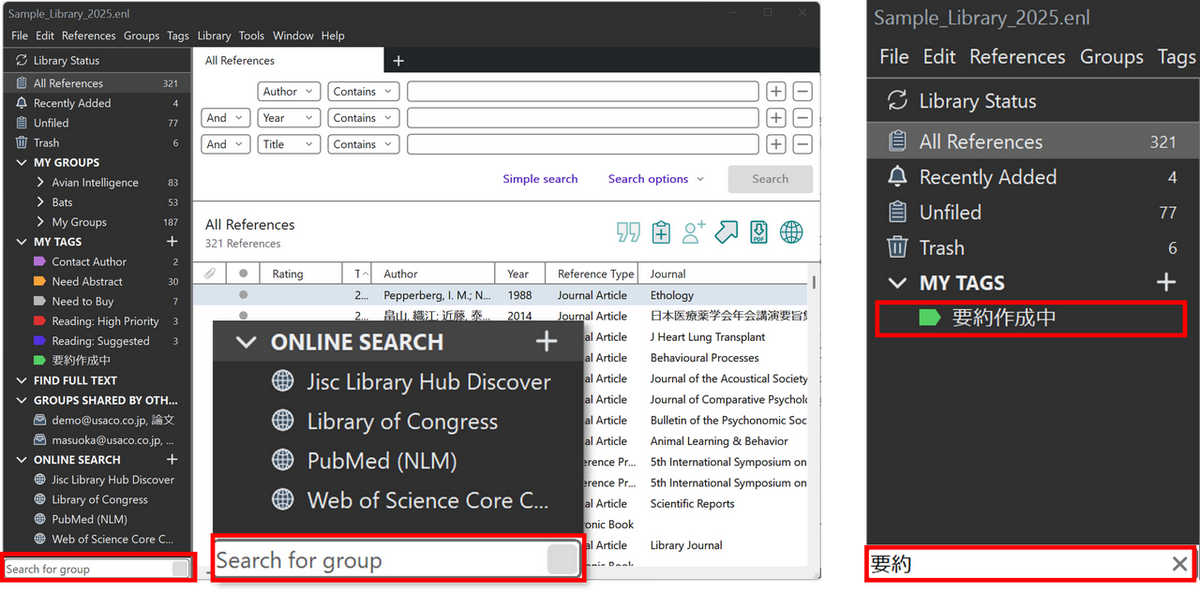The width and height of the screenshot is (1200, 593).
Task: Click the text field in the Author search row
Action: [x=582, y=92]
